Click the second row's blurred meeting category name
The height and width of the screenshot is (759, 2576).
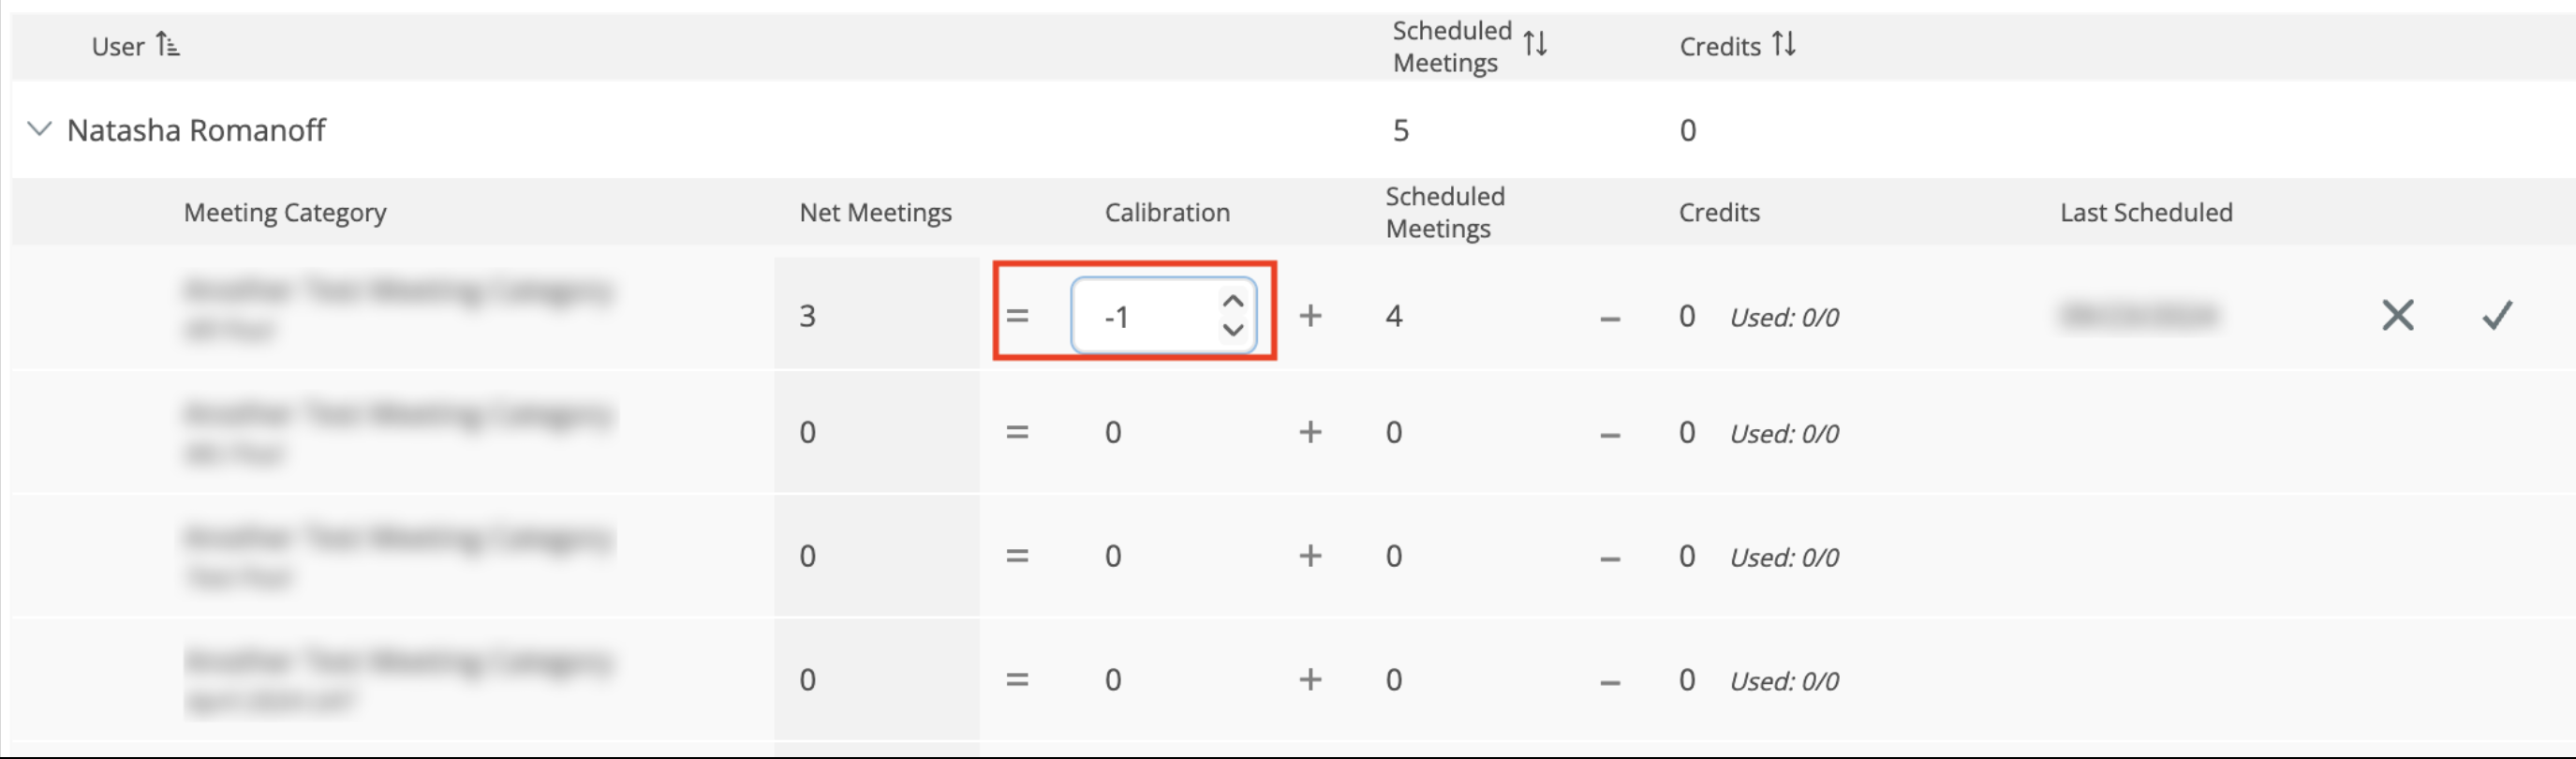pyautogui.click(x=398, y=414)
